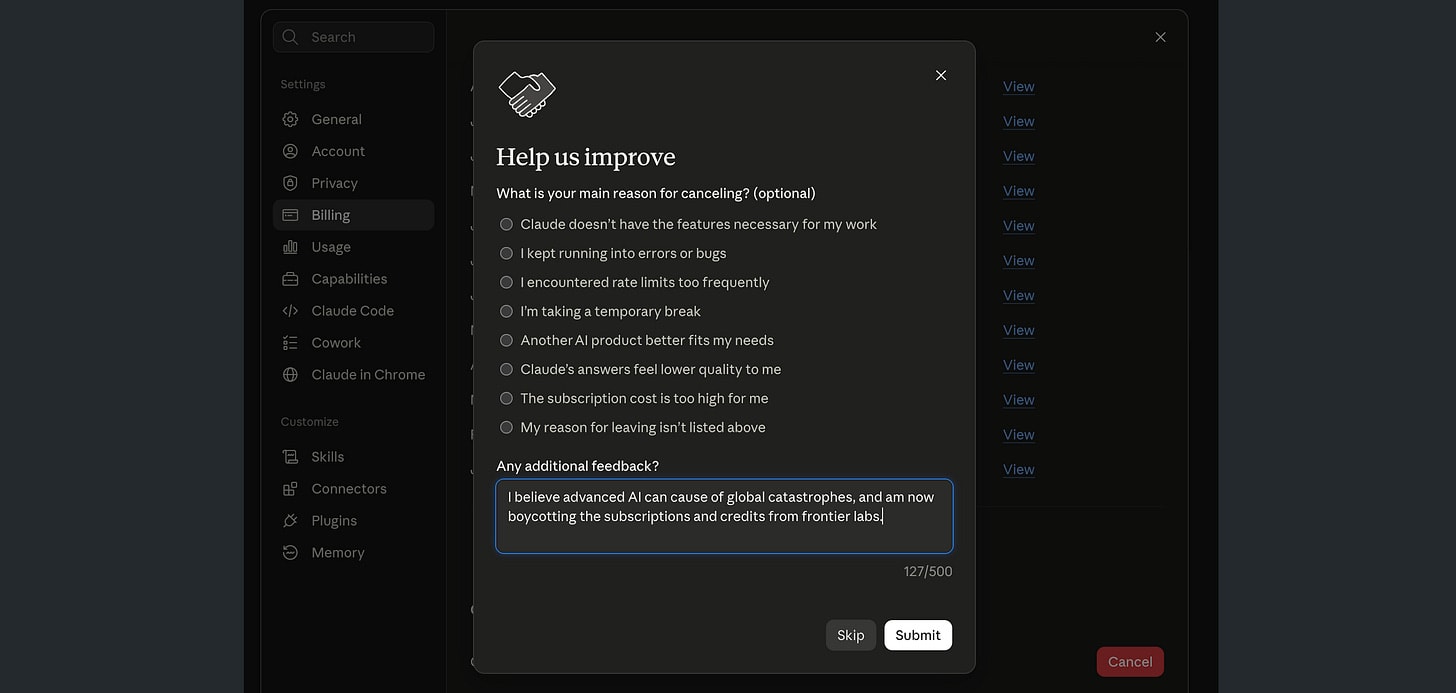Click the first View invoice link
This screenshot has height=693, width=1456.
(x=1018, y=87)
